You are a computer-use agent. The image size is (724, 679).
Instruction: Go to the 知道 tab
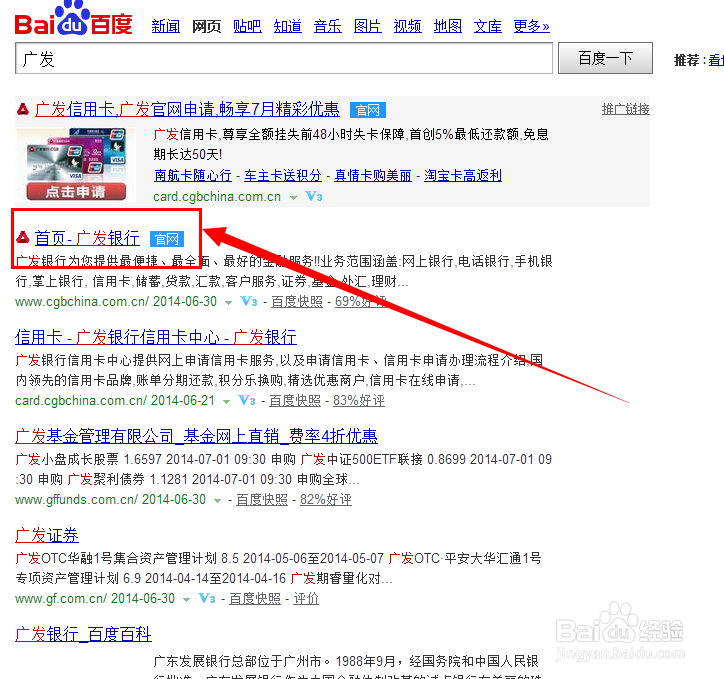287,26
